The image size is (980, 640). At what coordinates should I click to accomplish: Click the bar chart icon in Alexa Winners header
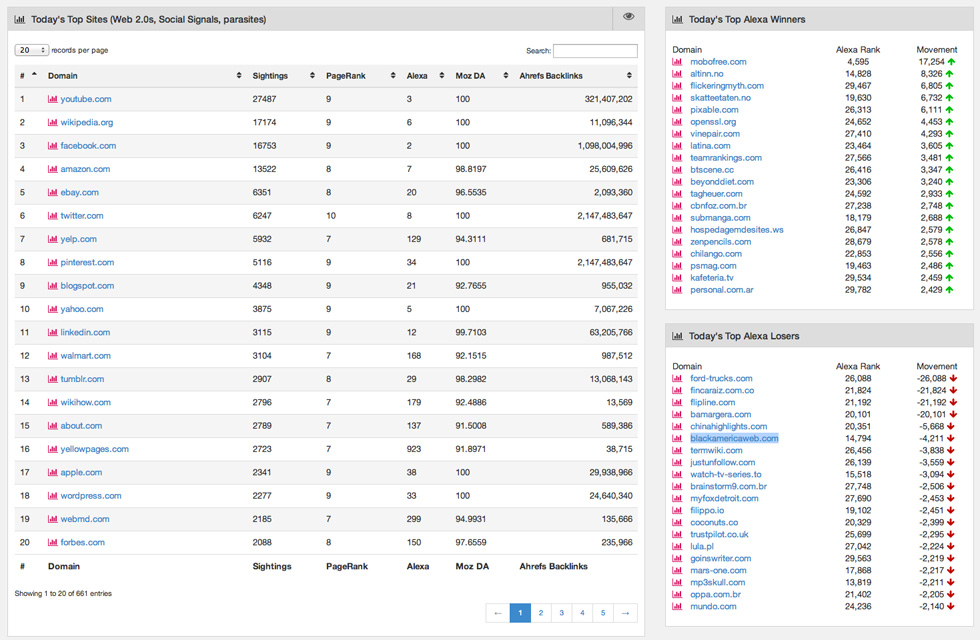[678, 19]
